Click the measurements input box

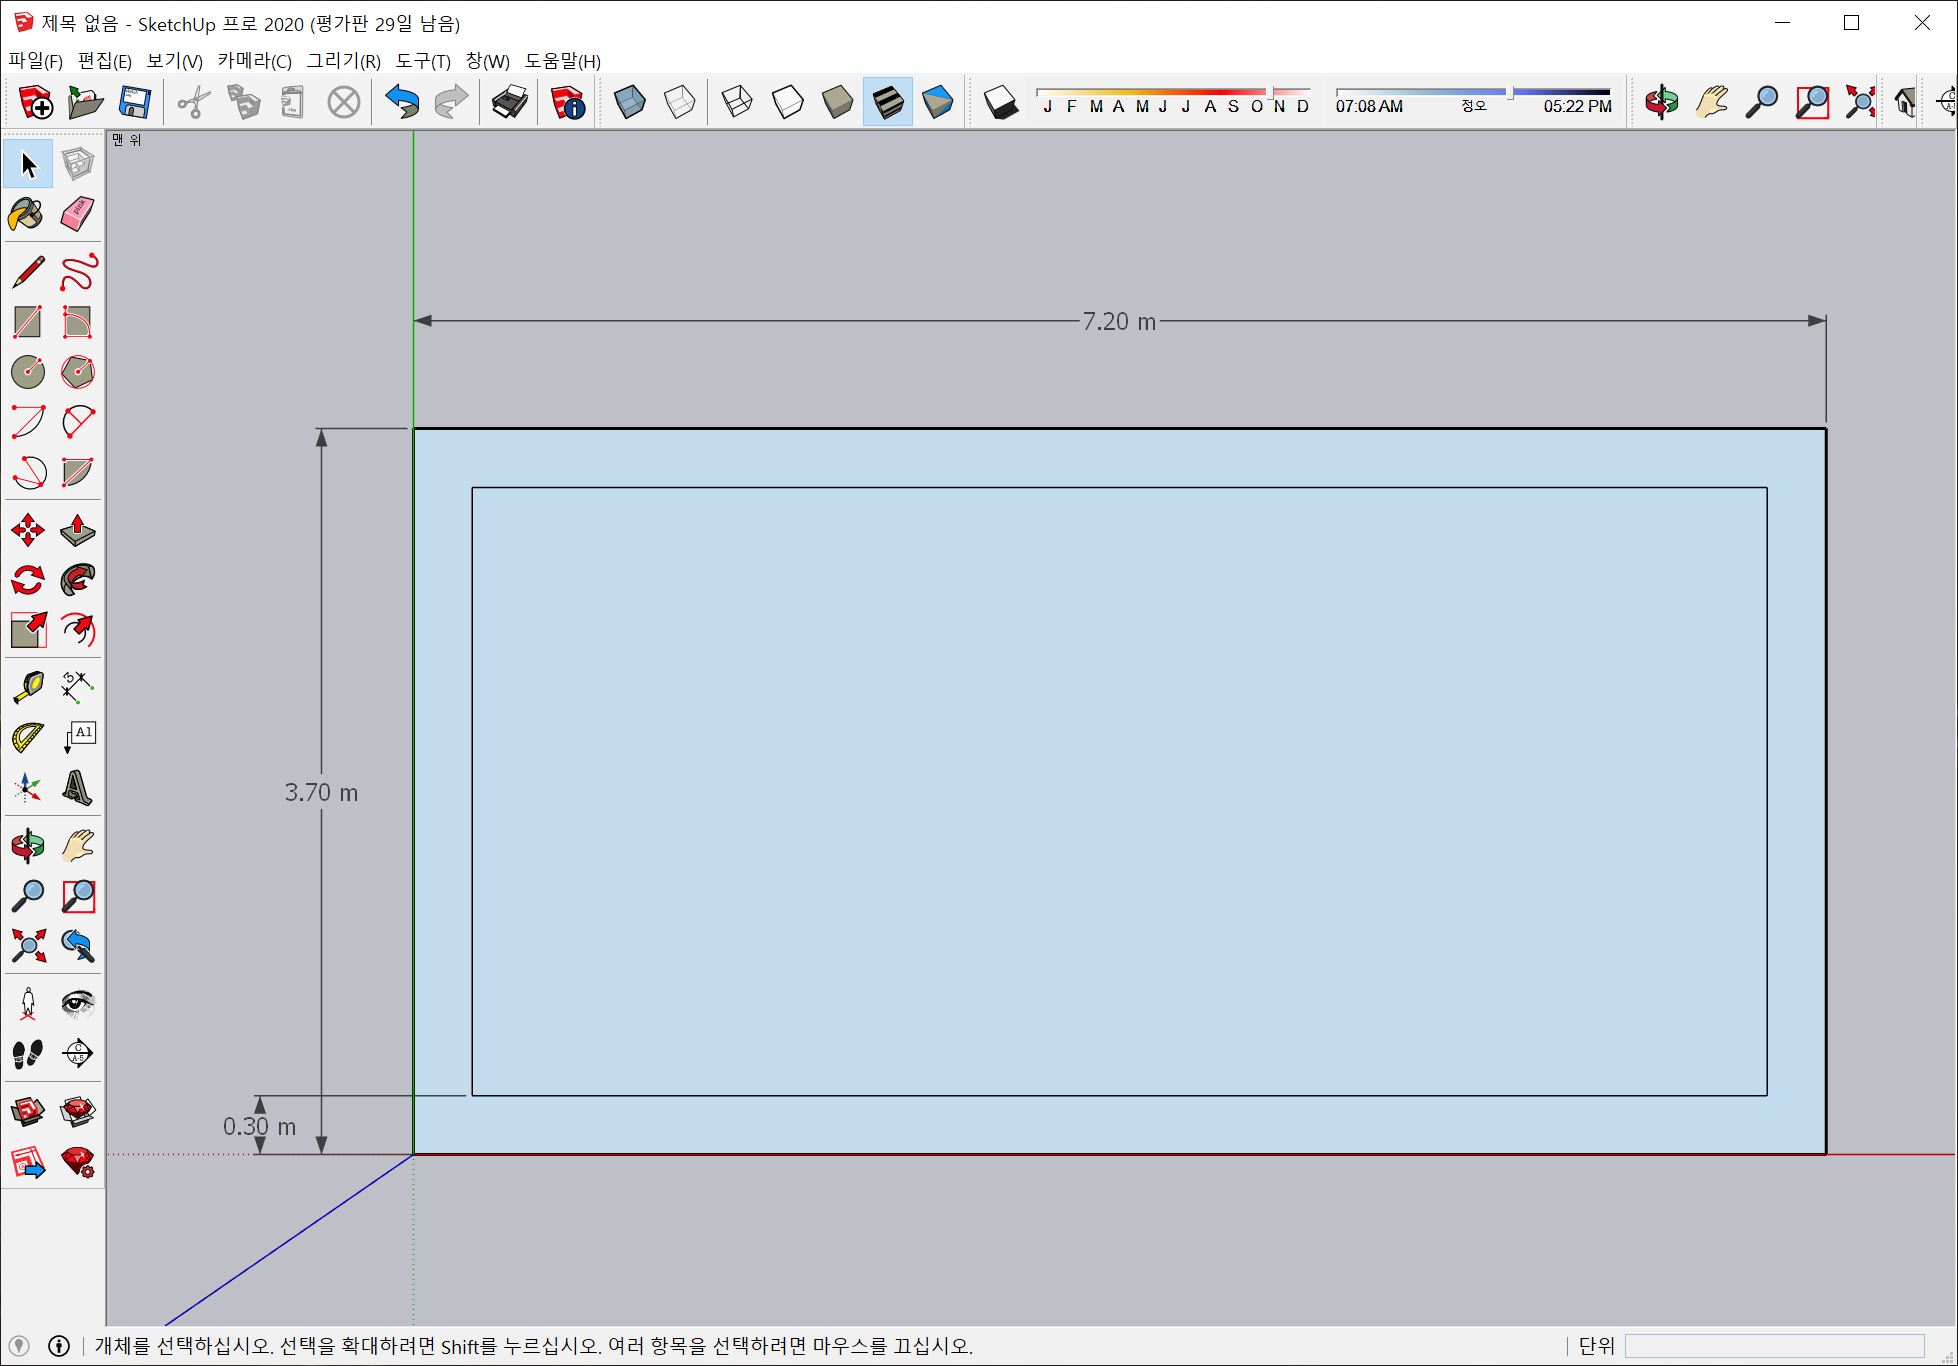(x=1773, y=1346)
